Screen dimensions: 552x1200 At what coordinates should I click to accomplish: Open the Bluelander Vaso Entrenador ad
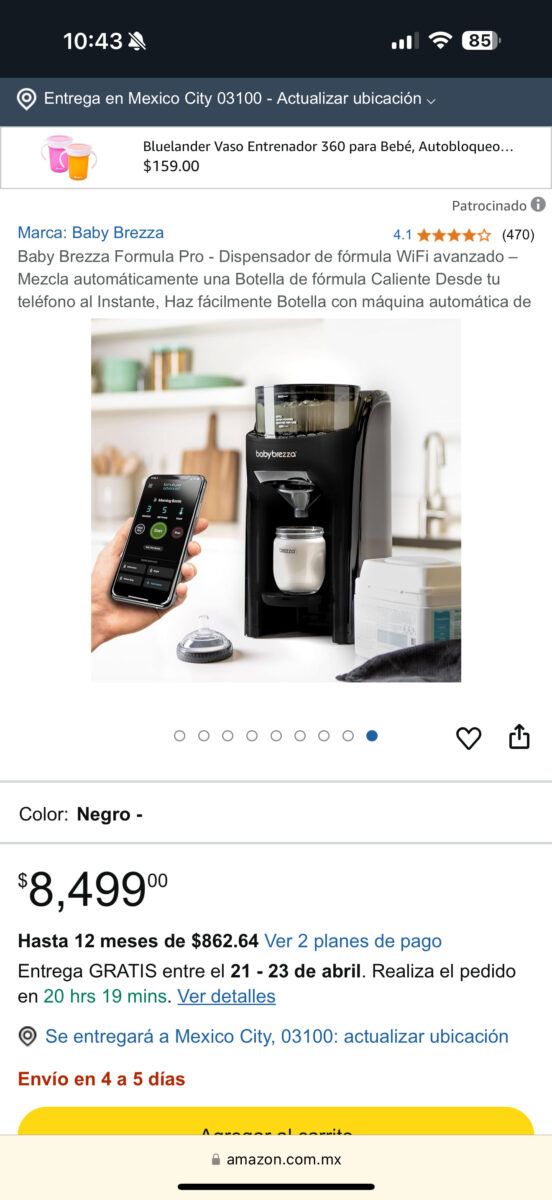click(x=276, y=157)
